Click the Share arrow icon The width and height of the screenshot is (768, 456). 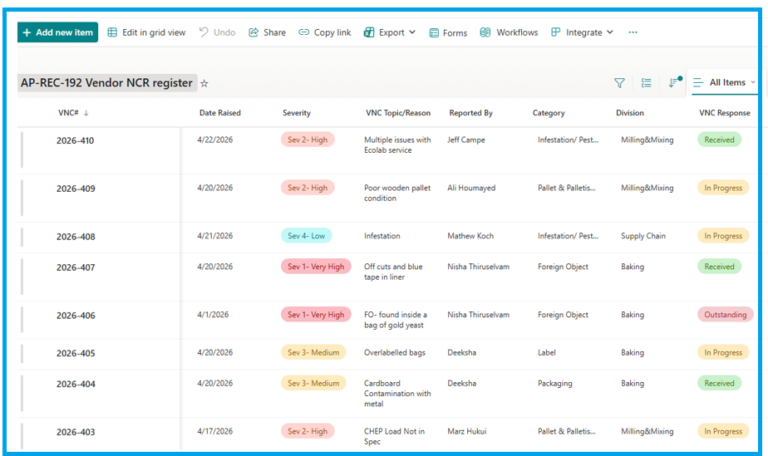pos(253,32)
